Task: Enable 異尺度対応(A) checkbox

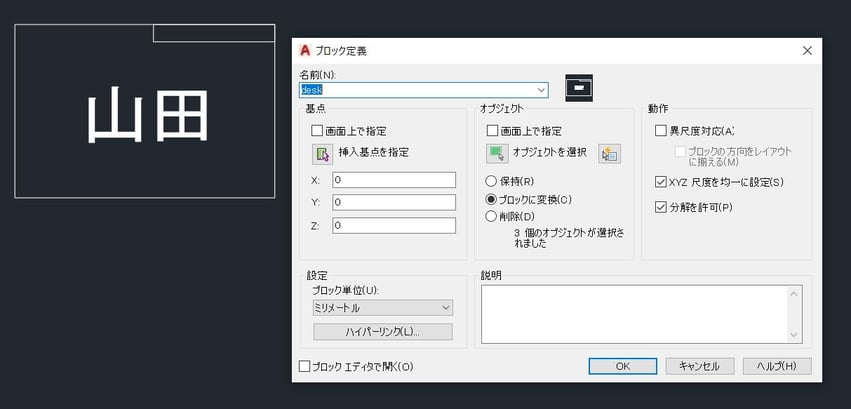Action: coord(661,131)
